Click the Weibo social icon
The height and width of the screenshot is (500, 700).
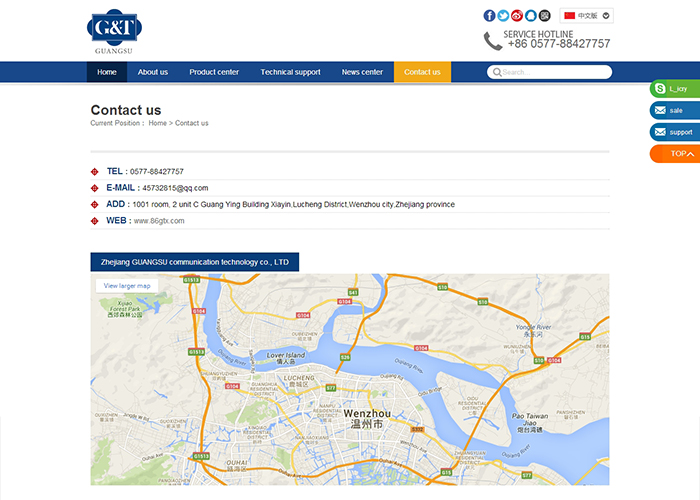517,16
